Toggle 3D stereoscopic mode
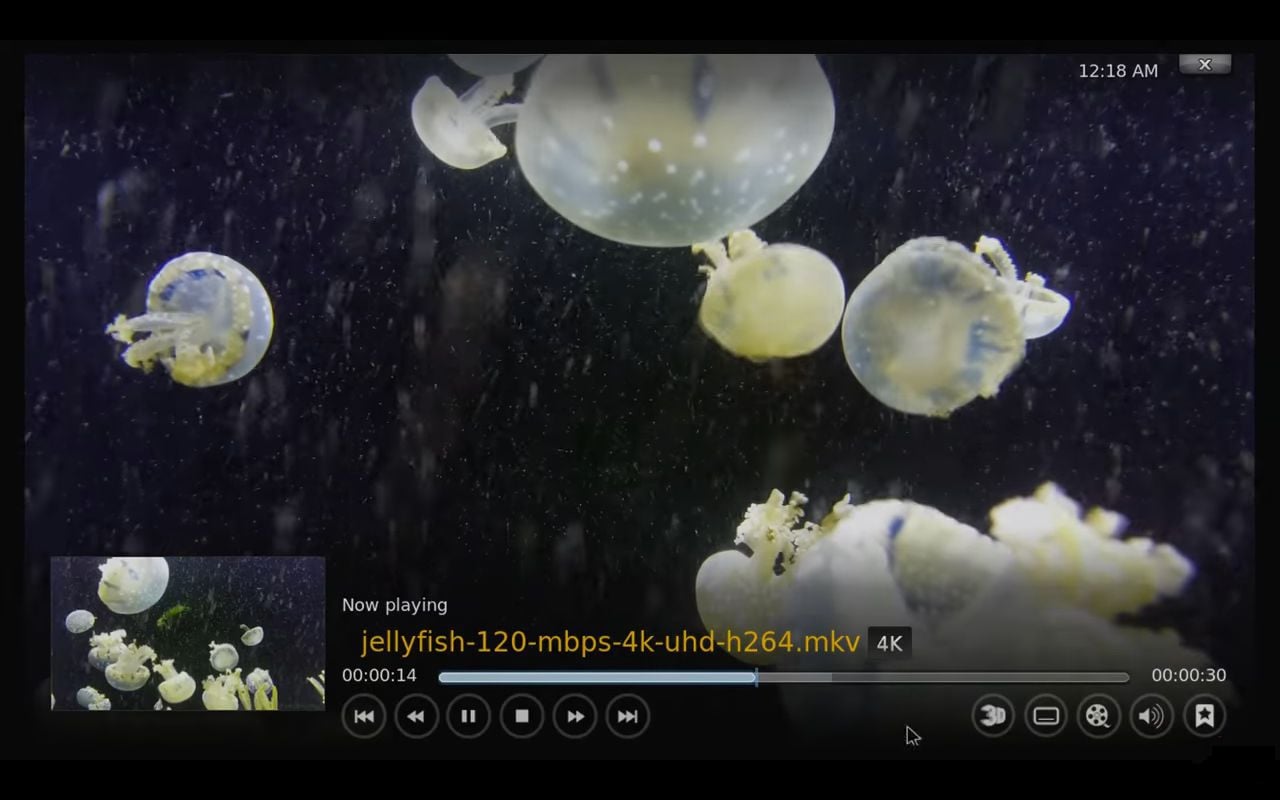This screenshot has height=800, width=1280. click(993, 716)
